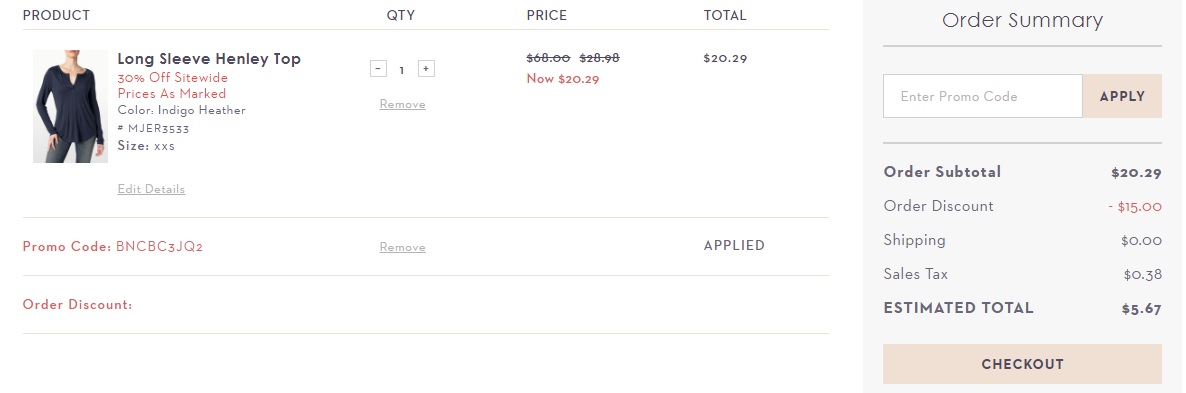
Task: Focus the Enter Promo Code field
Action: click(983, 96)
